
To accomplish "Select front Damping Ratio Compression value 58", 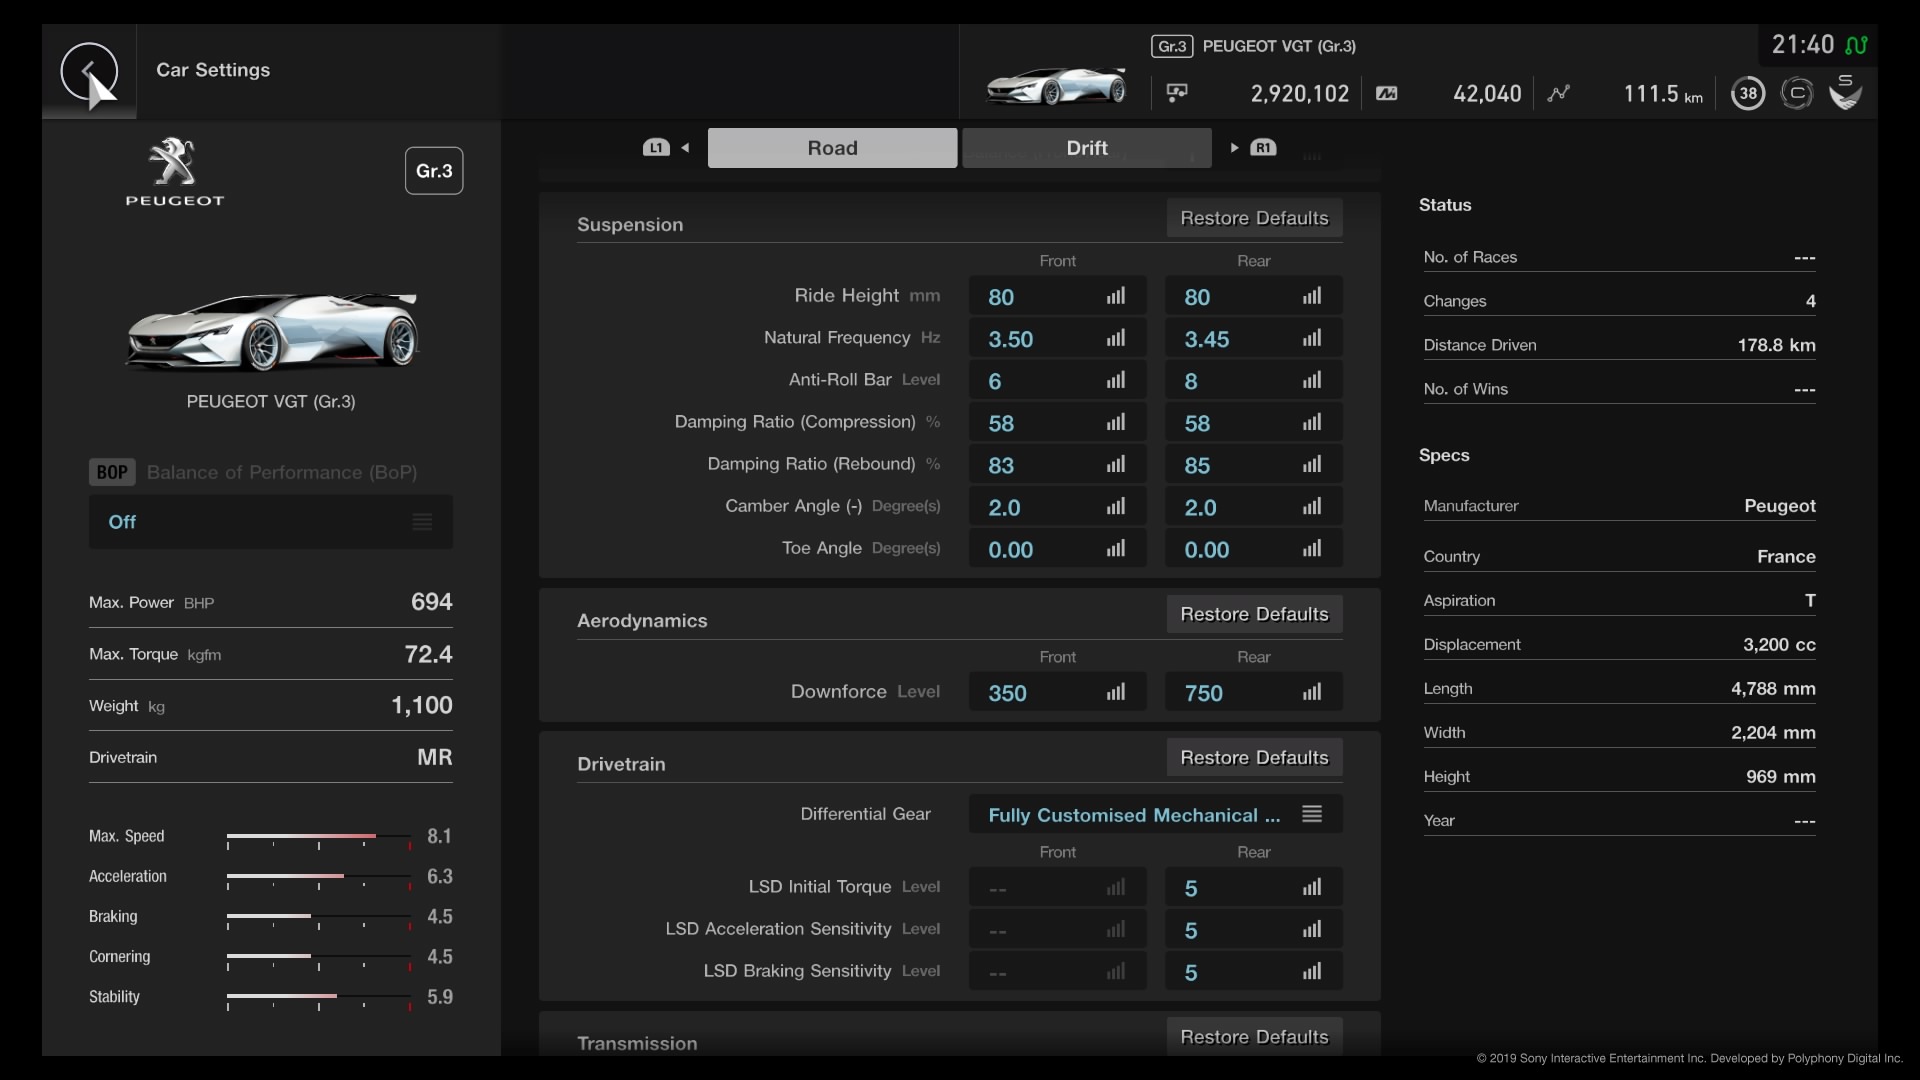I will 1057,422.
